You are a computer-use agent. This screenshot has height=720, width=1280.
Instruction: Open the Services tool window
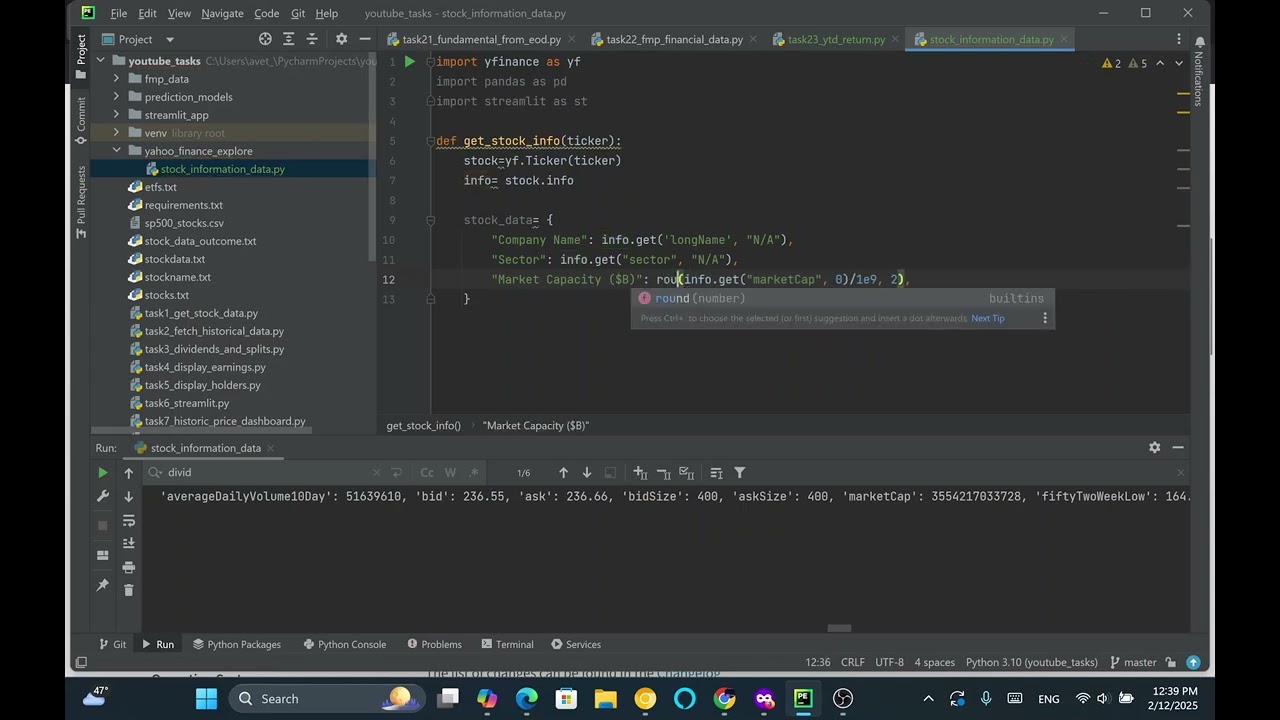point(575,645)
